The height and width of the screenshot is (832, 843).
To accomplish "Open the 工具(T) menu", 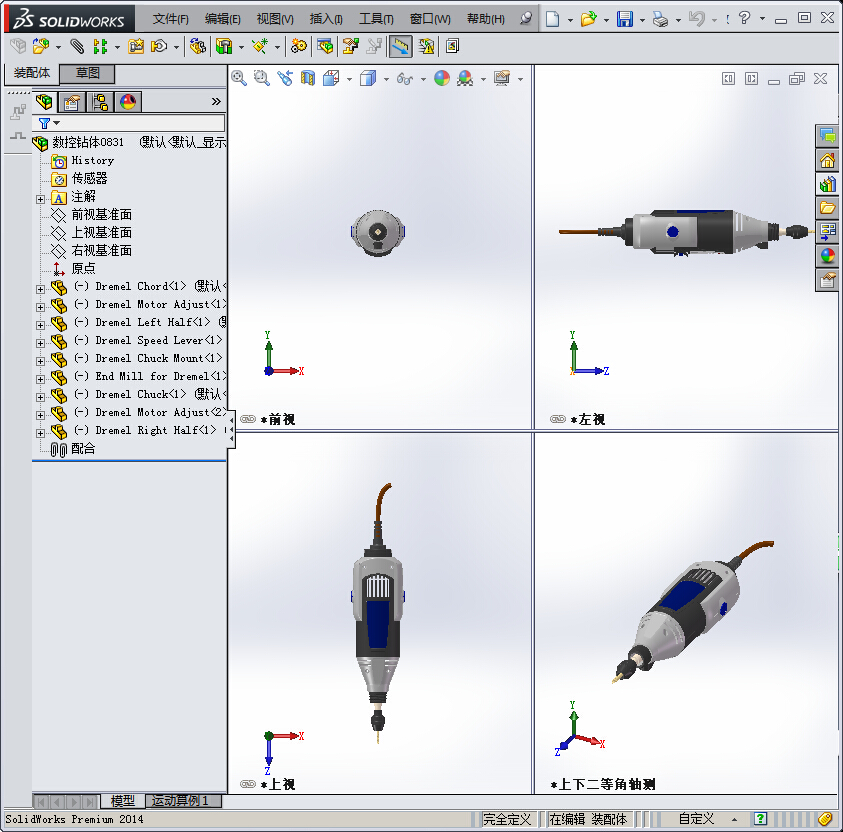I will pyautogui.click(x=376, y=19).
